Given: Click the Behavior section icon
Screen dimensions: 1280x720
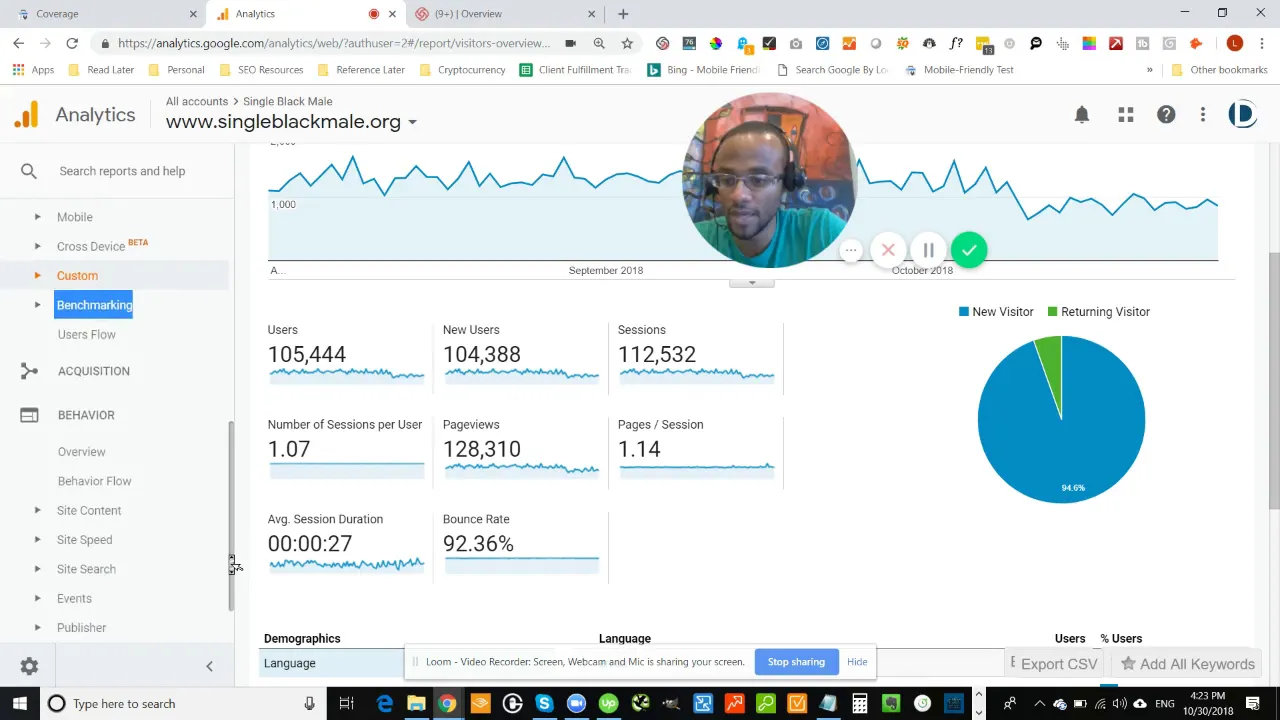Looking at the screenshot, I should (29, 415).
